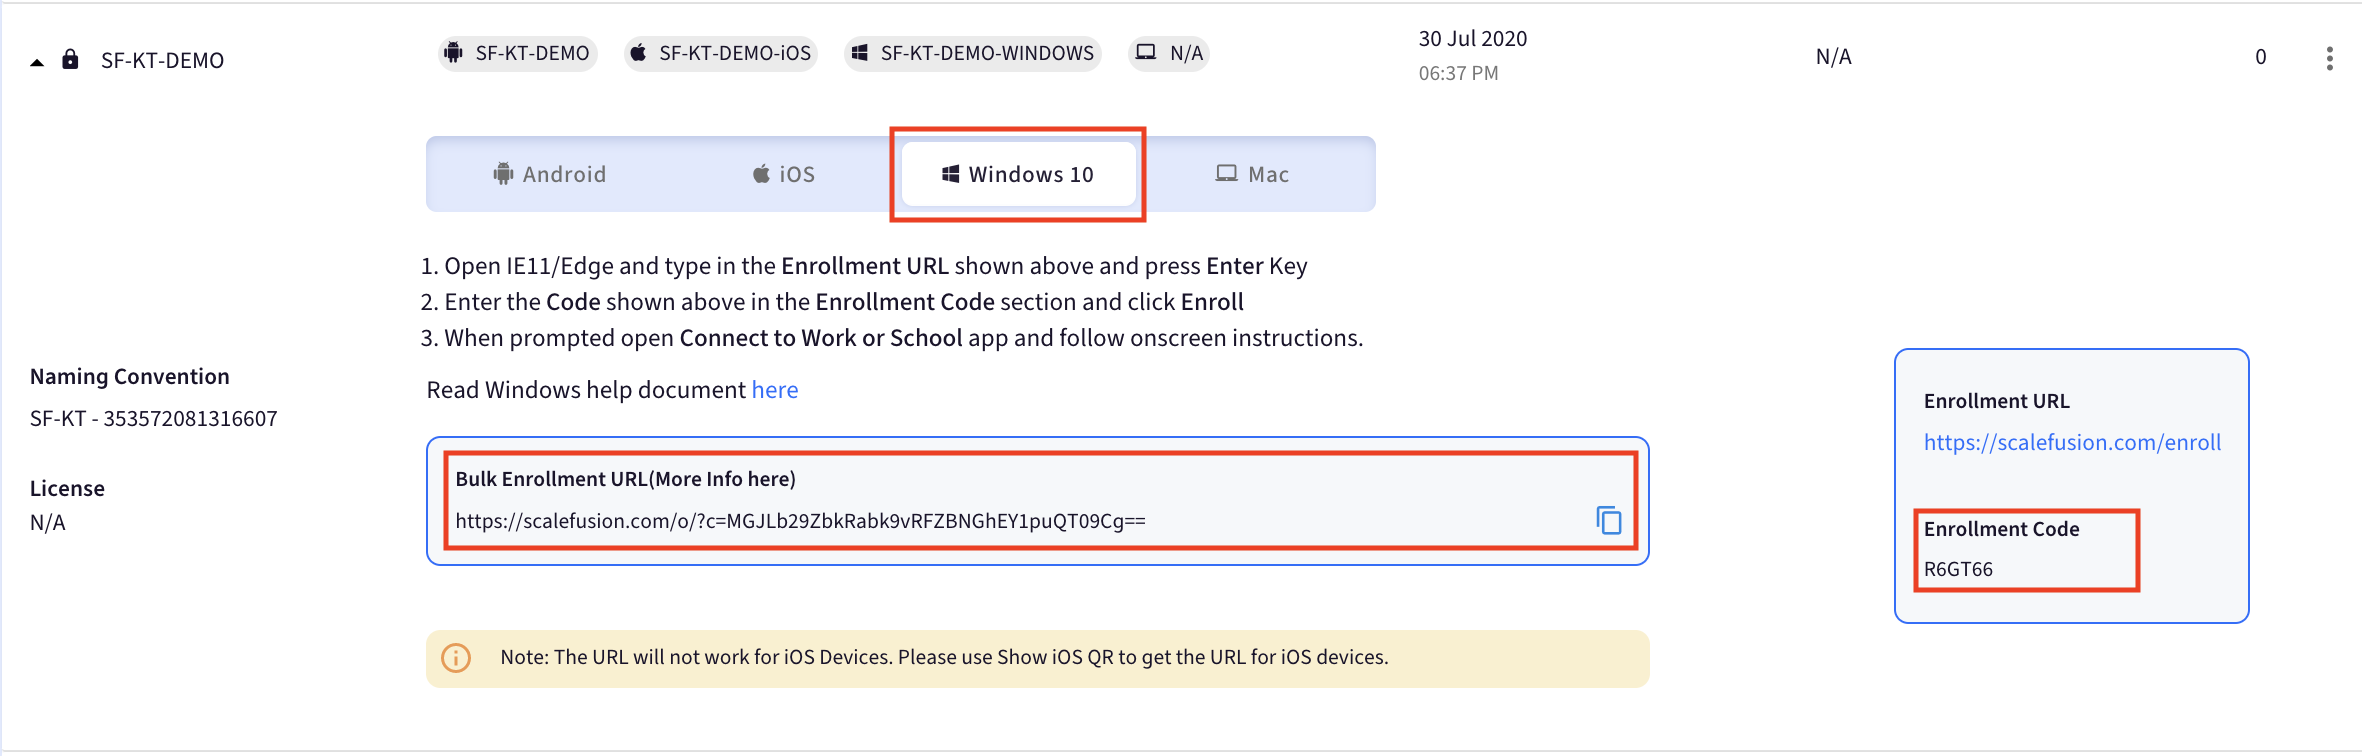
Task: Click the Bulk Enrollment URL(More Info here) label
Action: (x=626, y=479)
